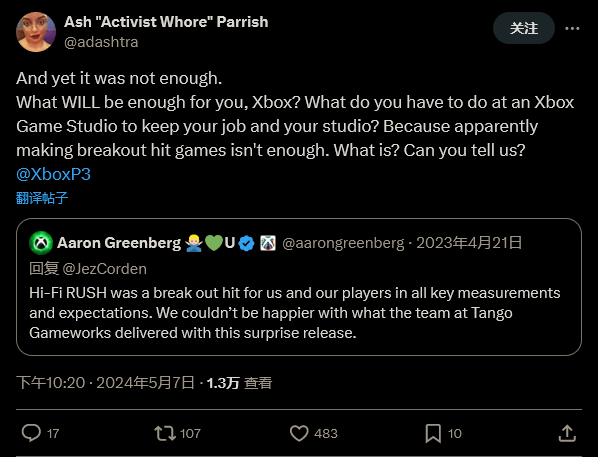Click the reply speech bubble icon
This screenshot has width=598, height=457.
(31, 433)
